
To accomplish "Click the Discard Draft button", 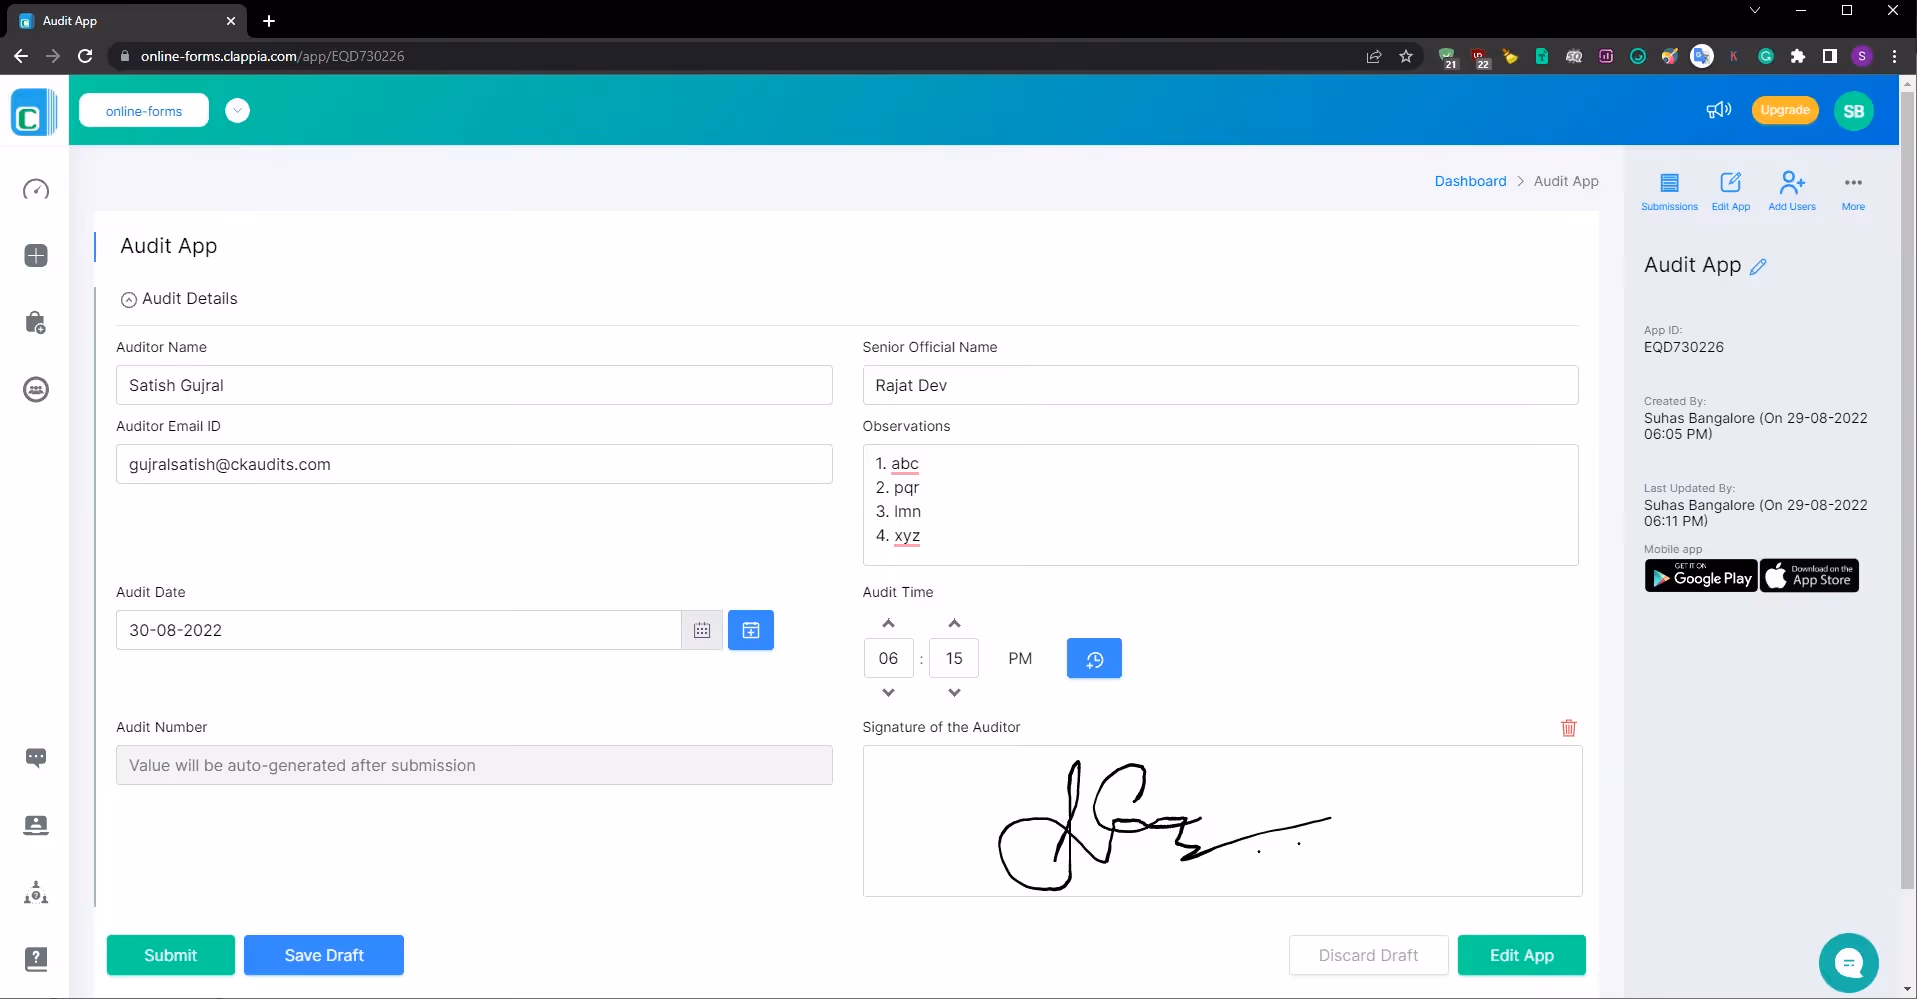I will click(1368, 955).
